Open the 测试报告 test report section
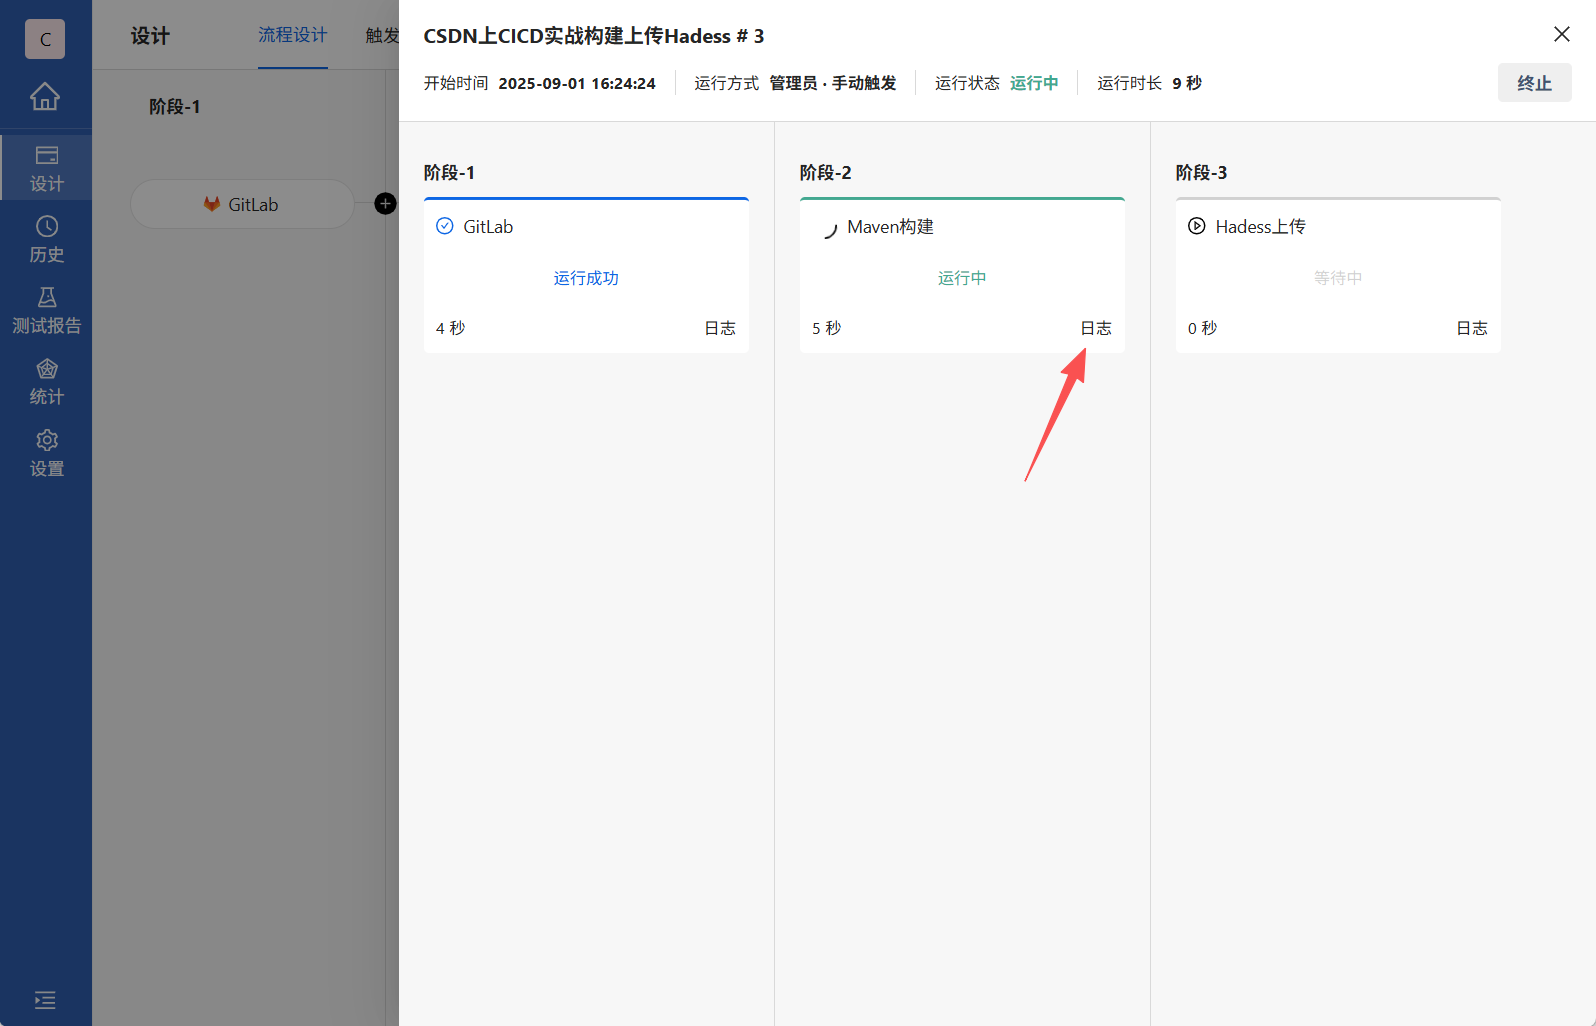Viewport: 1596px width, 1026px height. (x=46, y=311)
